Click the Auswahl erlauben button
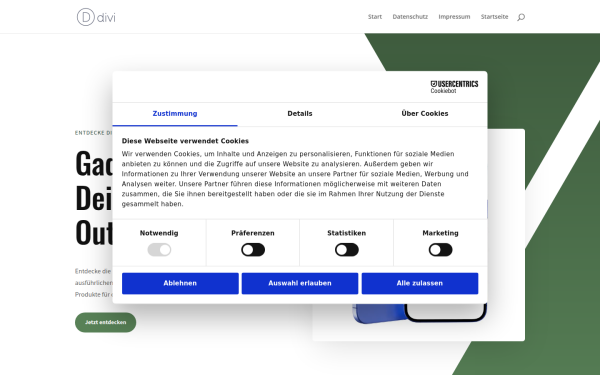 300,284
